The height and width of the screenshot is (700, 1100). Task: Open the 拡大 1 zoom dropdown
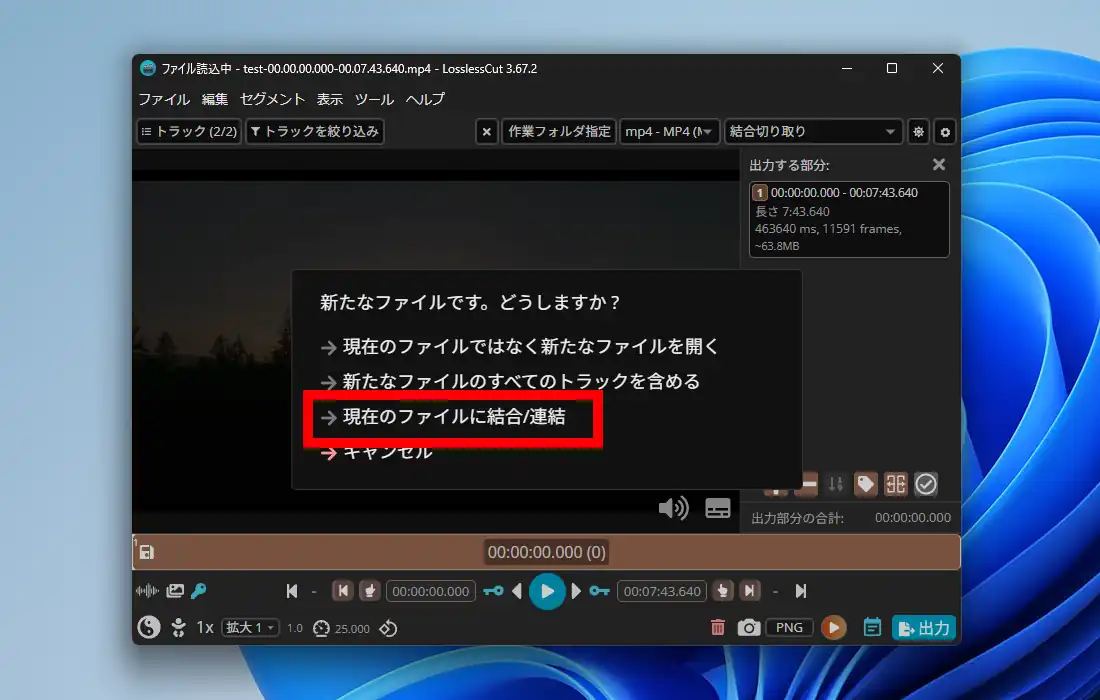coord(250,628)
